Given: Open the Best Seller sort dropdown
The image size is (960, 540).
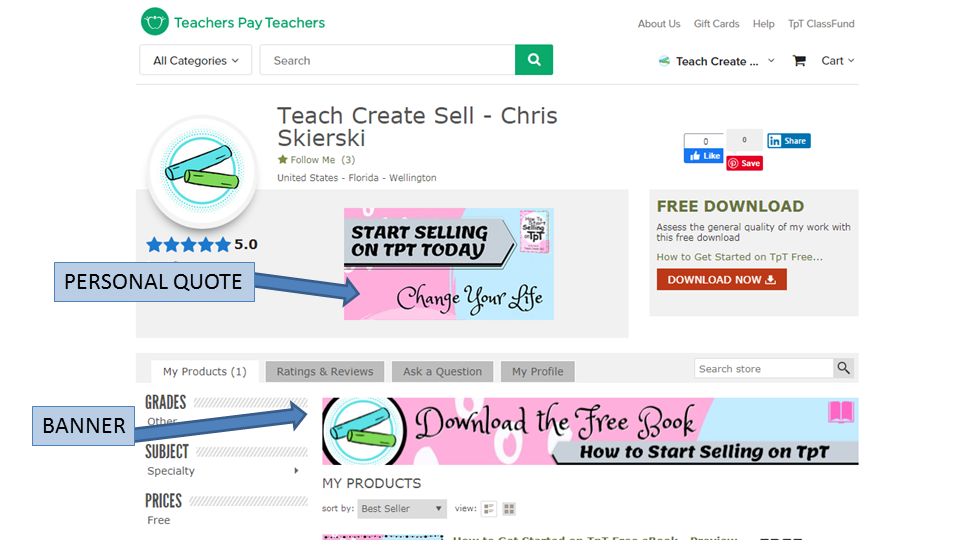Looking at the screenshot, I should [402, 509].
